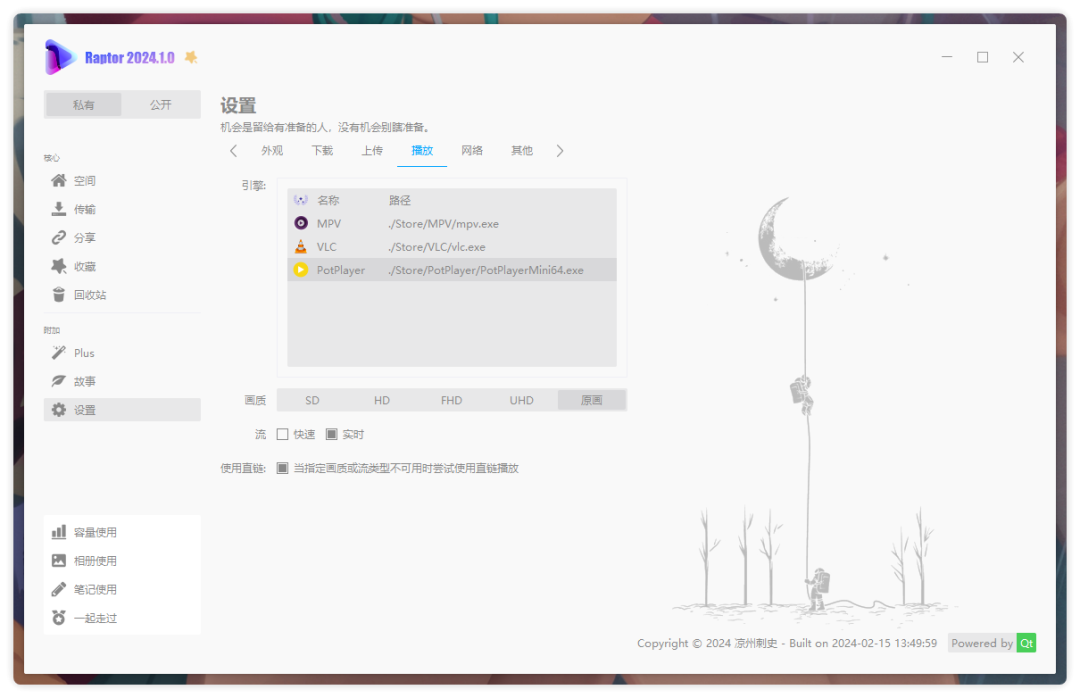Screen dimensions: 1080x698
Task: Open 传输 download icon in sidebar
Action: pos(59,209)
